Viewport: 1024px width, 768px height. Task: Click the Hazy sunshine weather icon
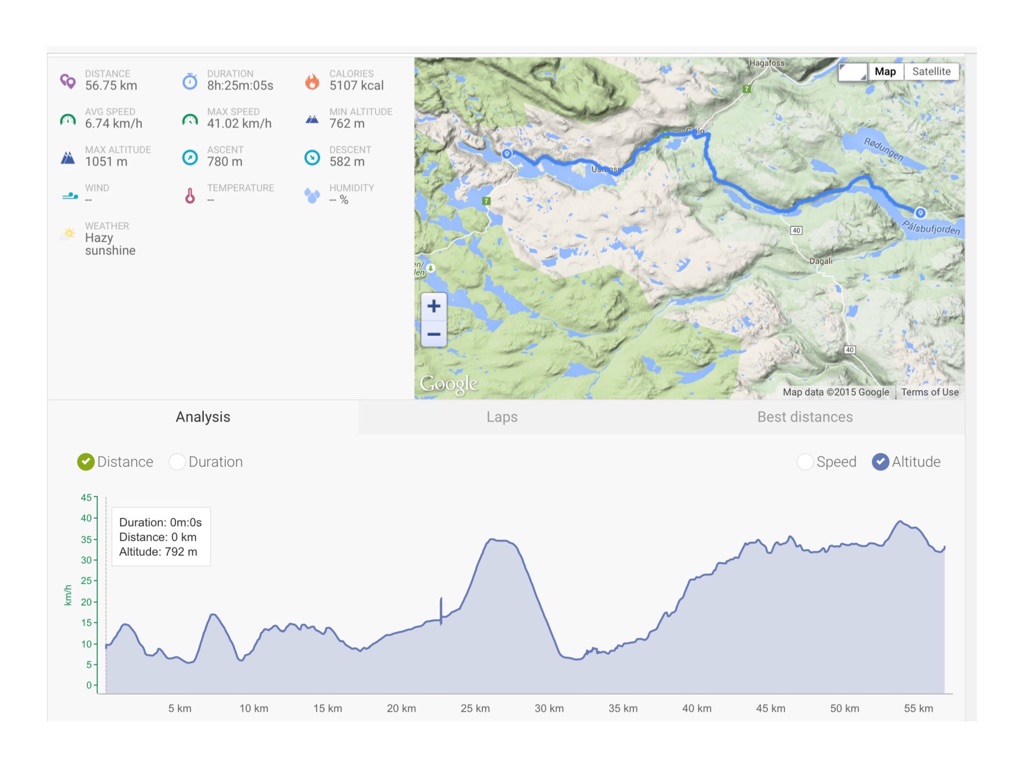pos(68,233)
